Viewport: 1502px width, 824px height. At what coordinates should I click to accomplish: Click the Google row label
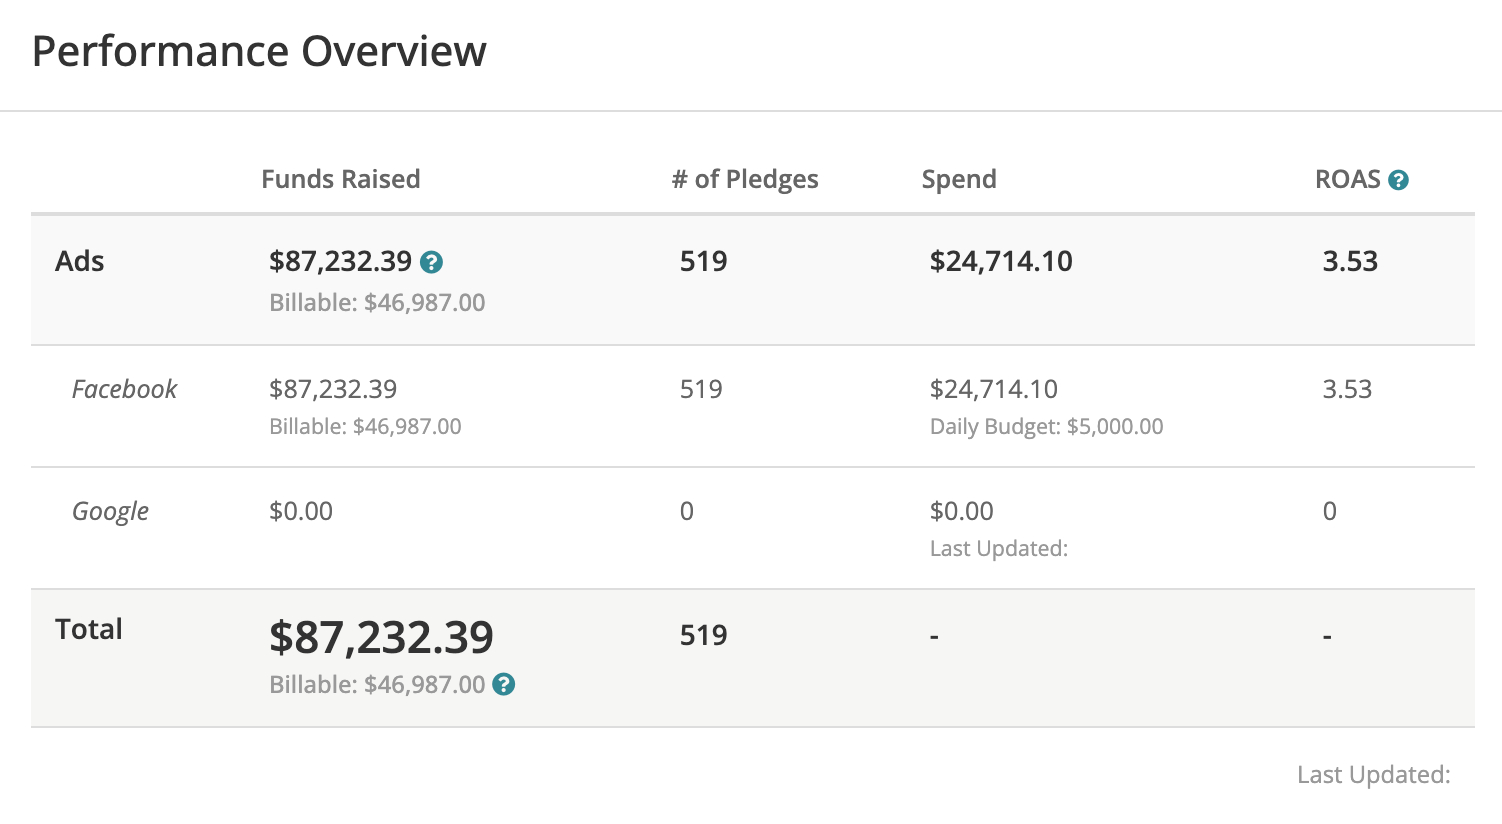tap(110, 511)
